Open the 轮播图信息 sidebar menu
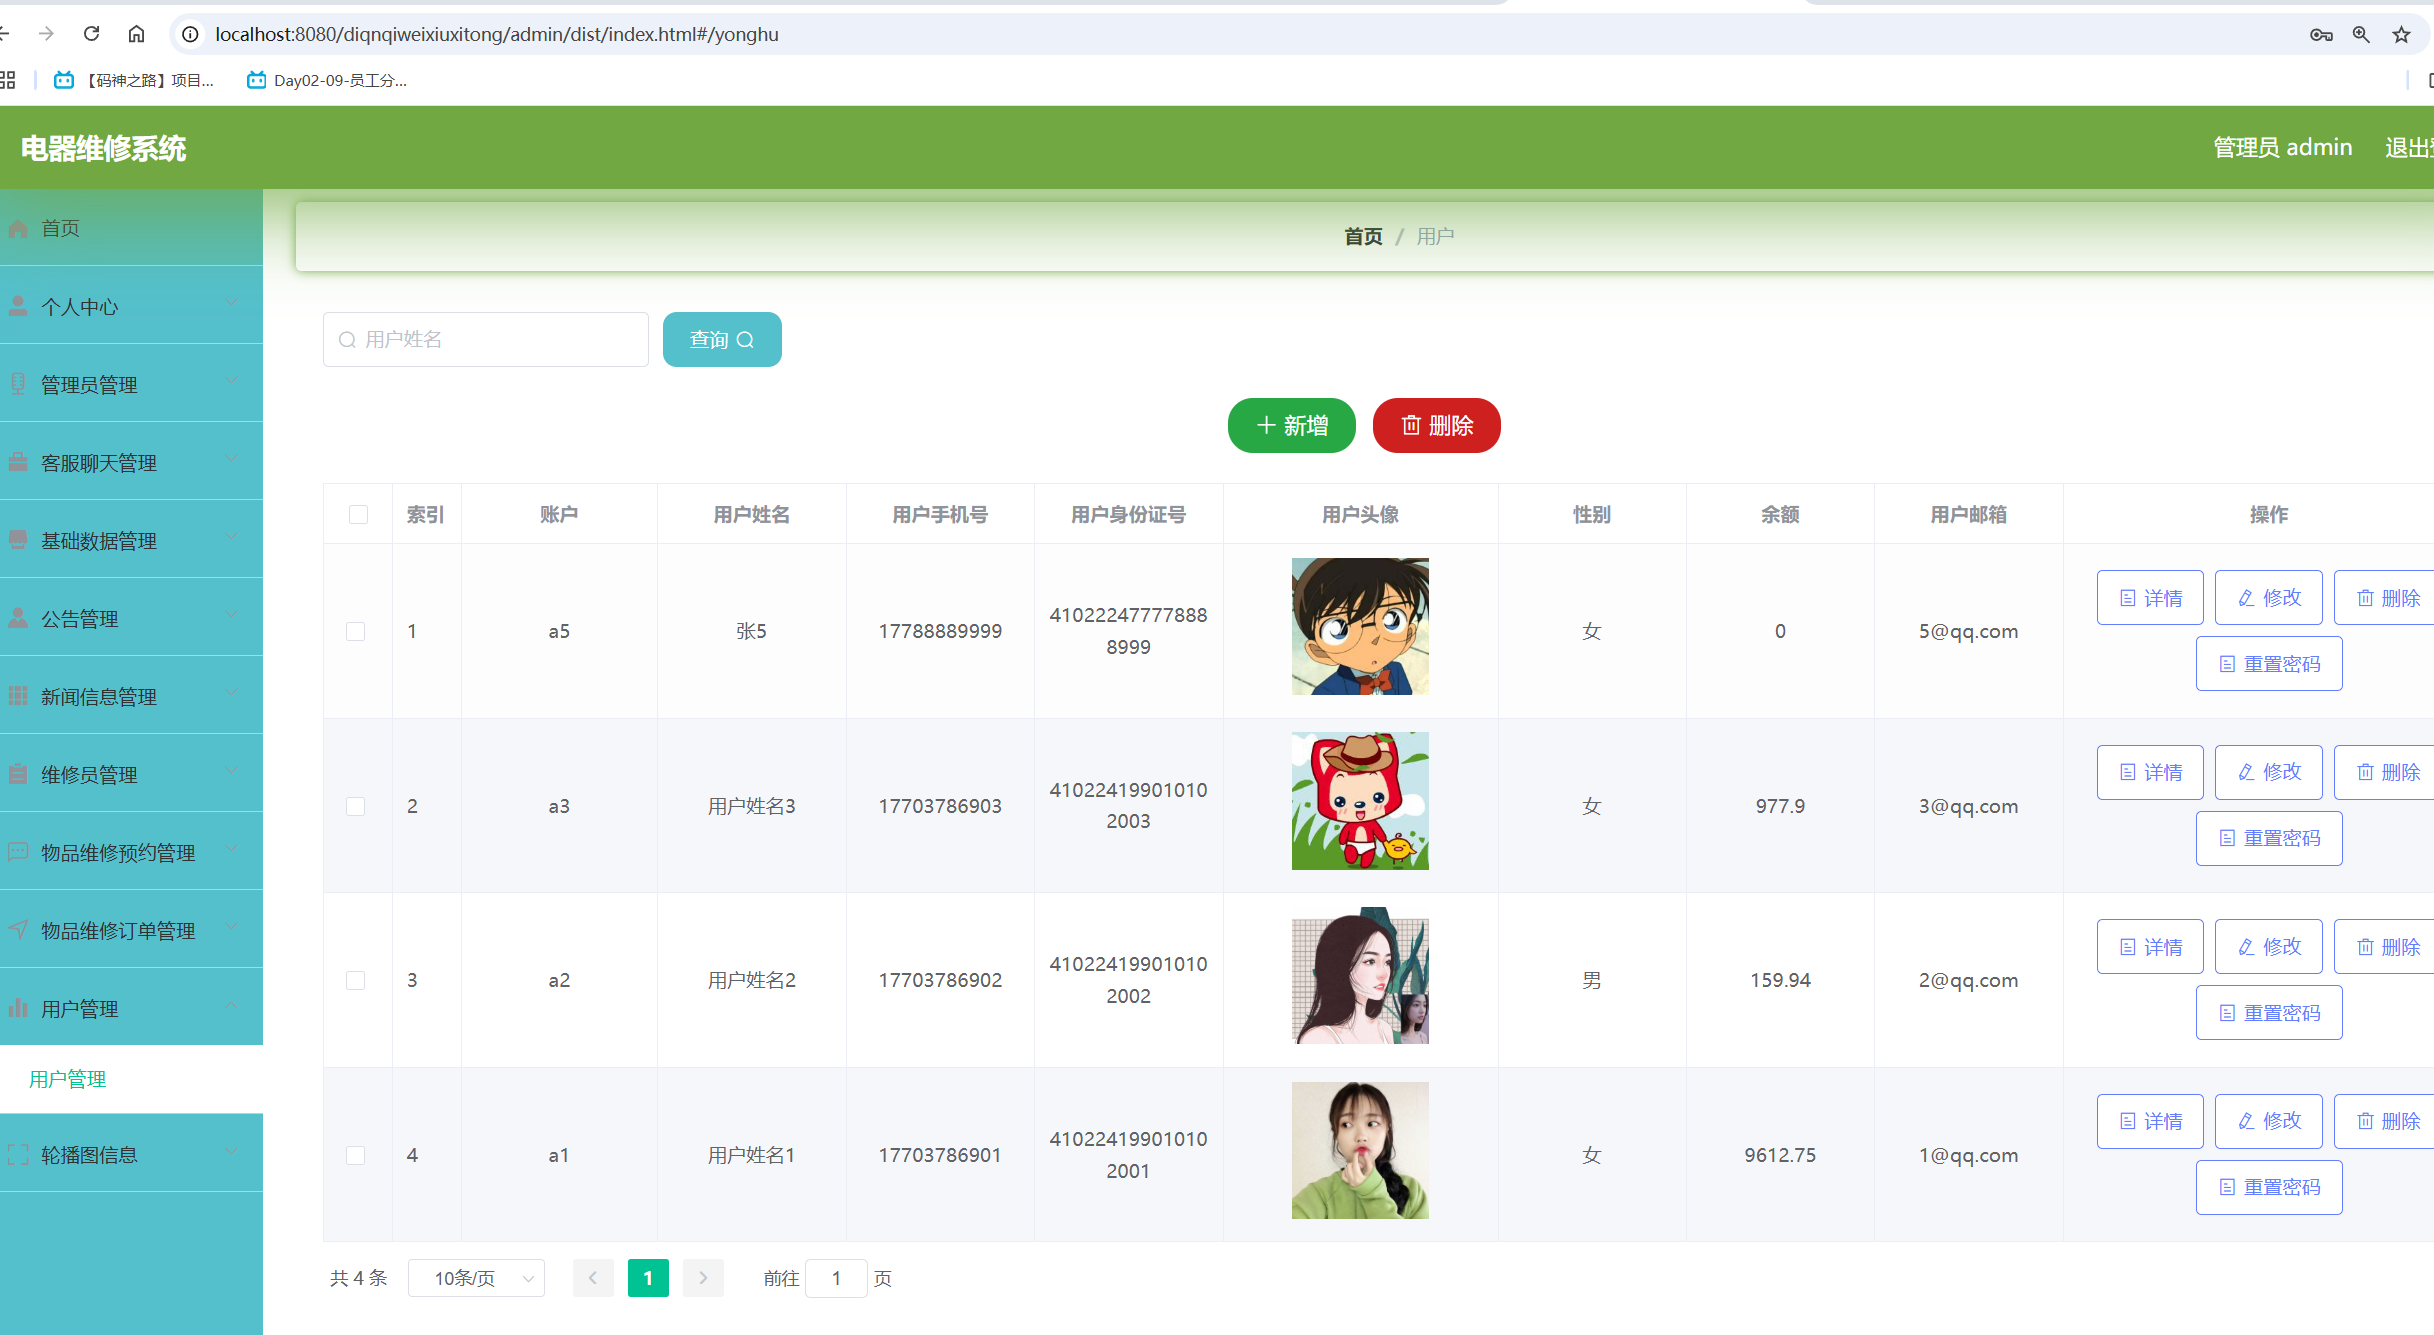The image size is (2434, 1335). click(x=131, y=1154)
